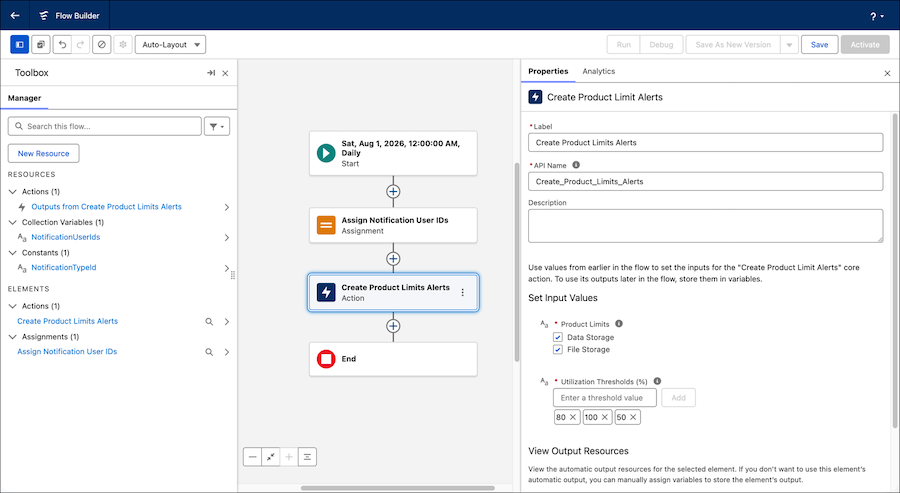
Task: Expand NotificationTypeId details chevron
Action: point(227,268)
